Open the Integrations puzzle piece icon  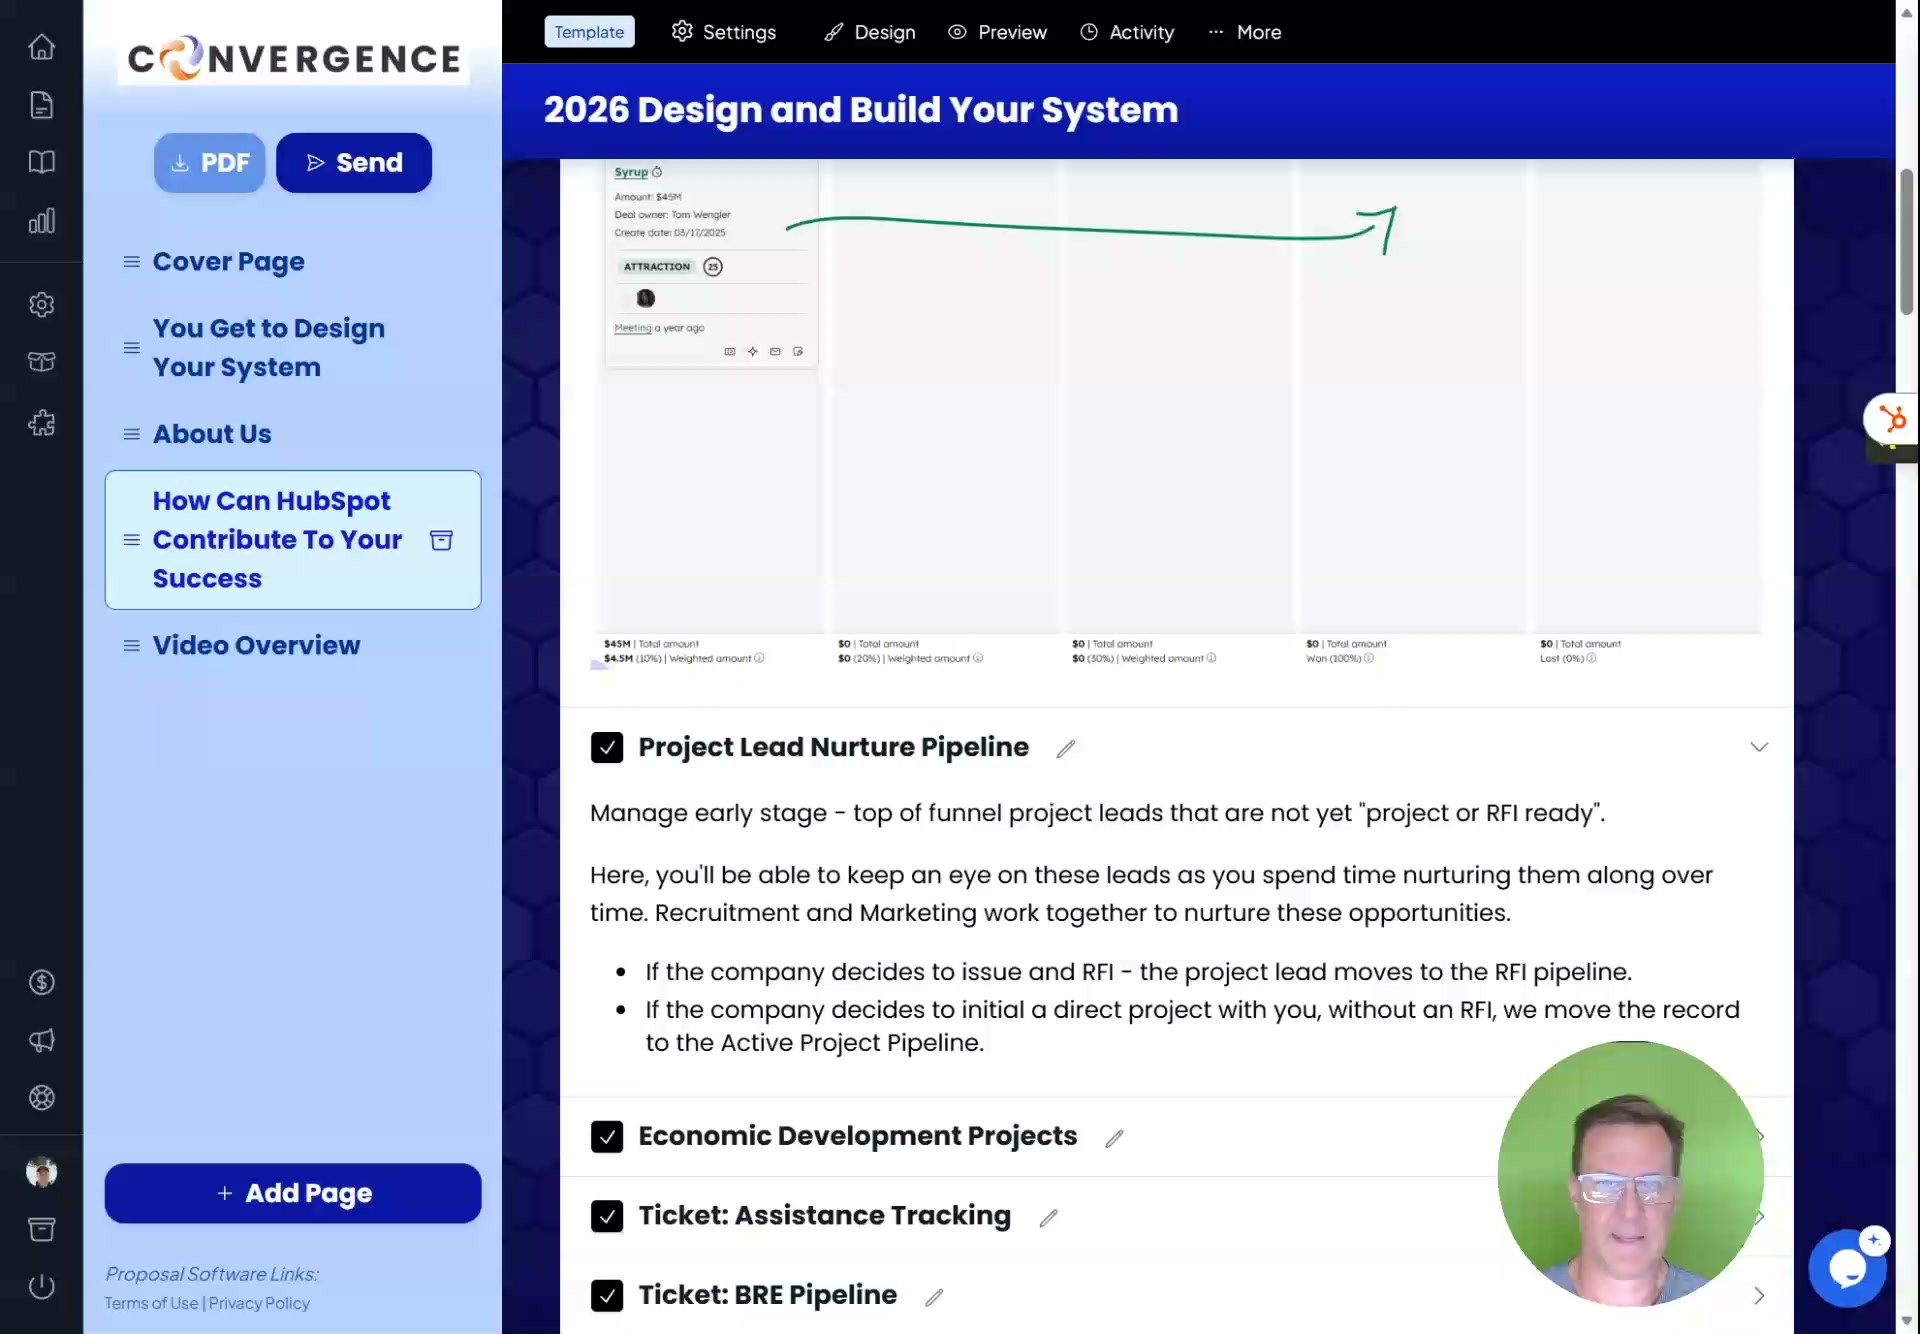point(41,423)
